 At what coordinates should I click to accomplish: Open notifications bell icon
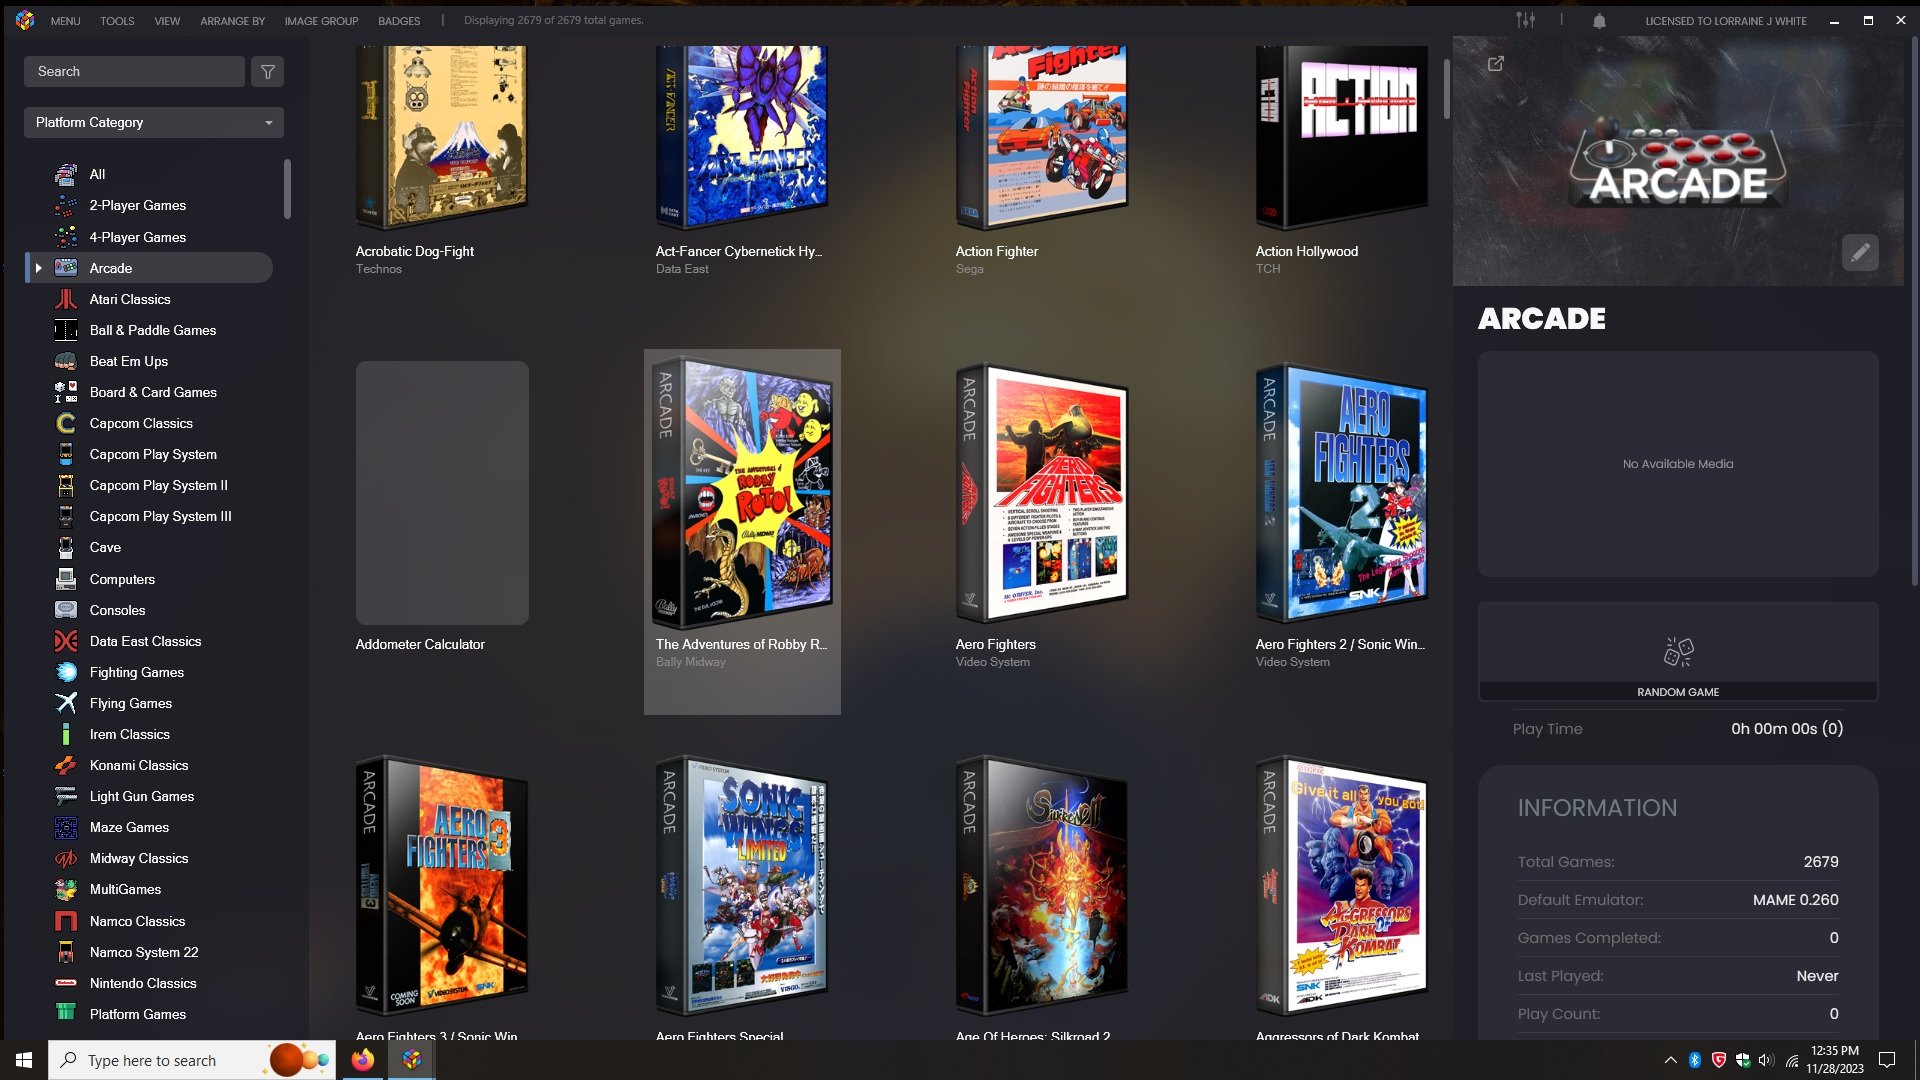click(1599, 20)
